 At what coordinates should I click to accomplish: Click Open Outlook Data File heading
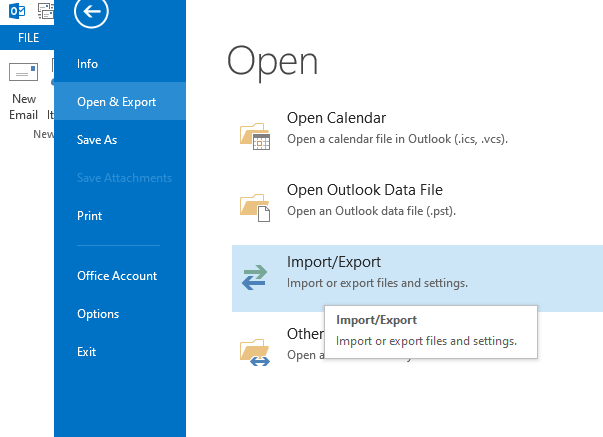[365, 190]
